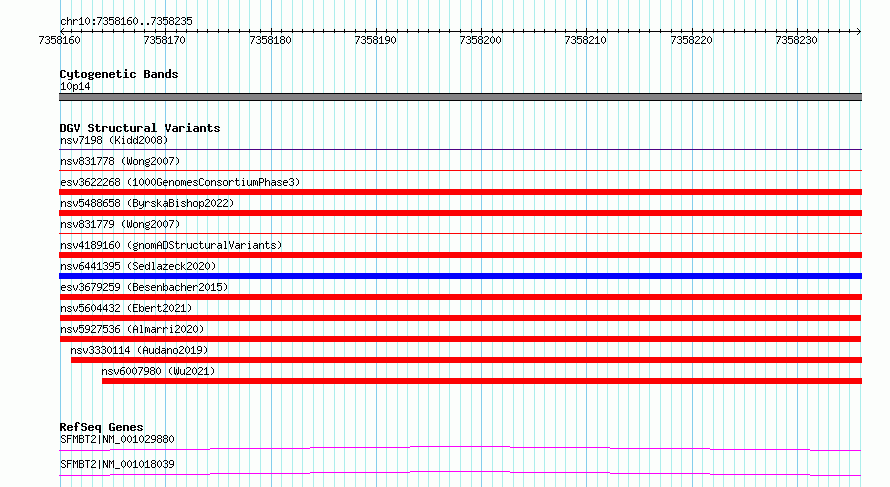Click the nsv7198 (Kidd2008) variant label
890x487 pixels.
[x=114, y=140]
